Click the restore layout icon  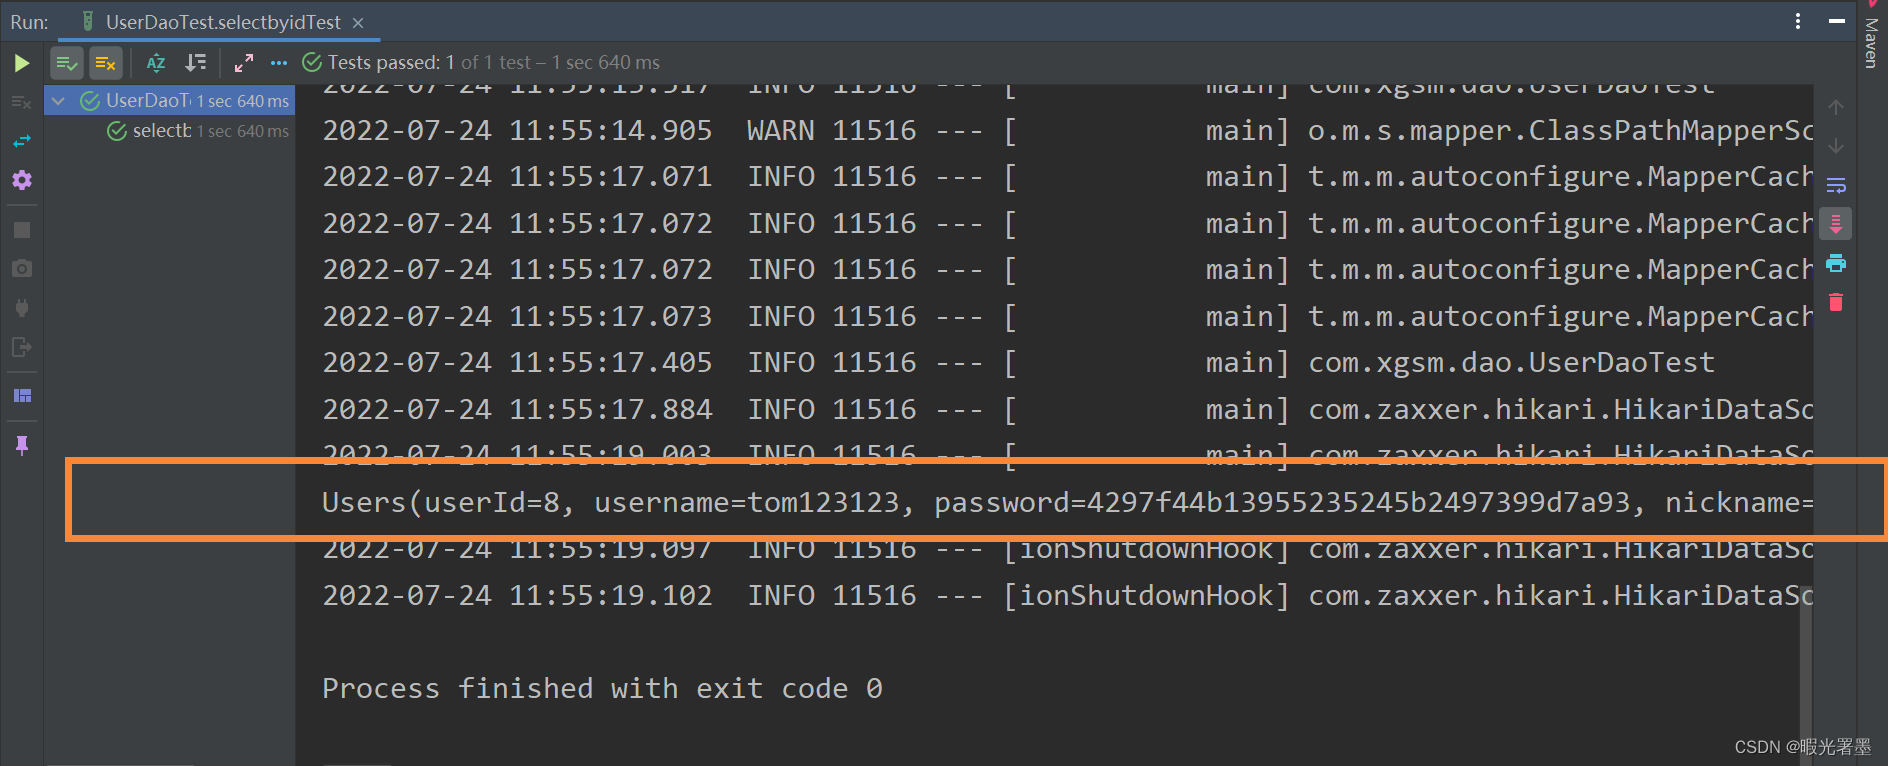point(21,396)
